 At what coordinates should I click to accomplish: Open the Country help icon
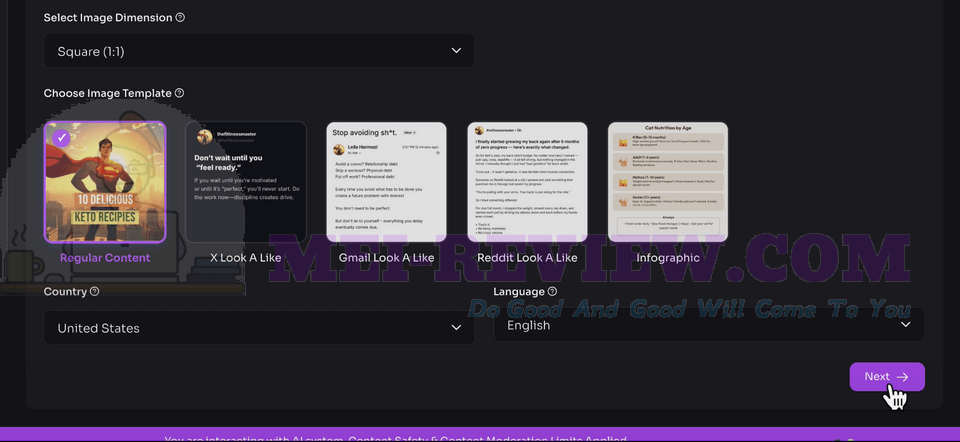pyautogui.click(x=94, y=291)
